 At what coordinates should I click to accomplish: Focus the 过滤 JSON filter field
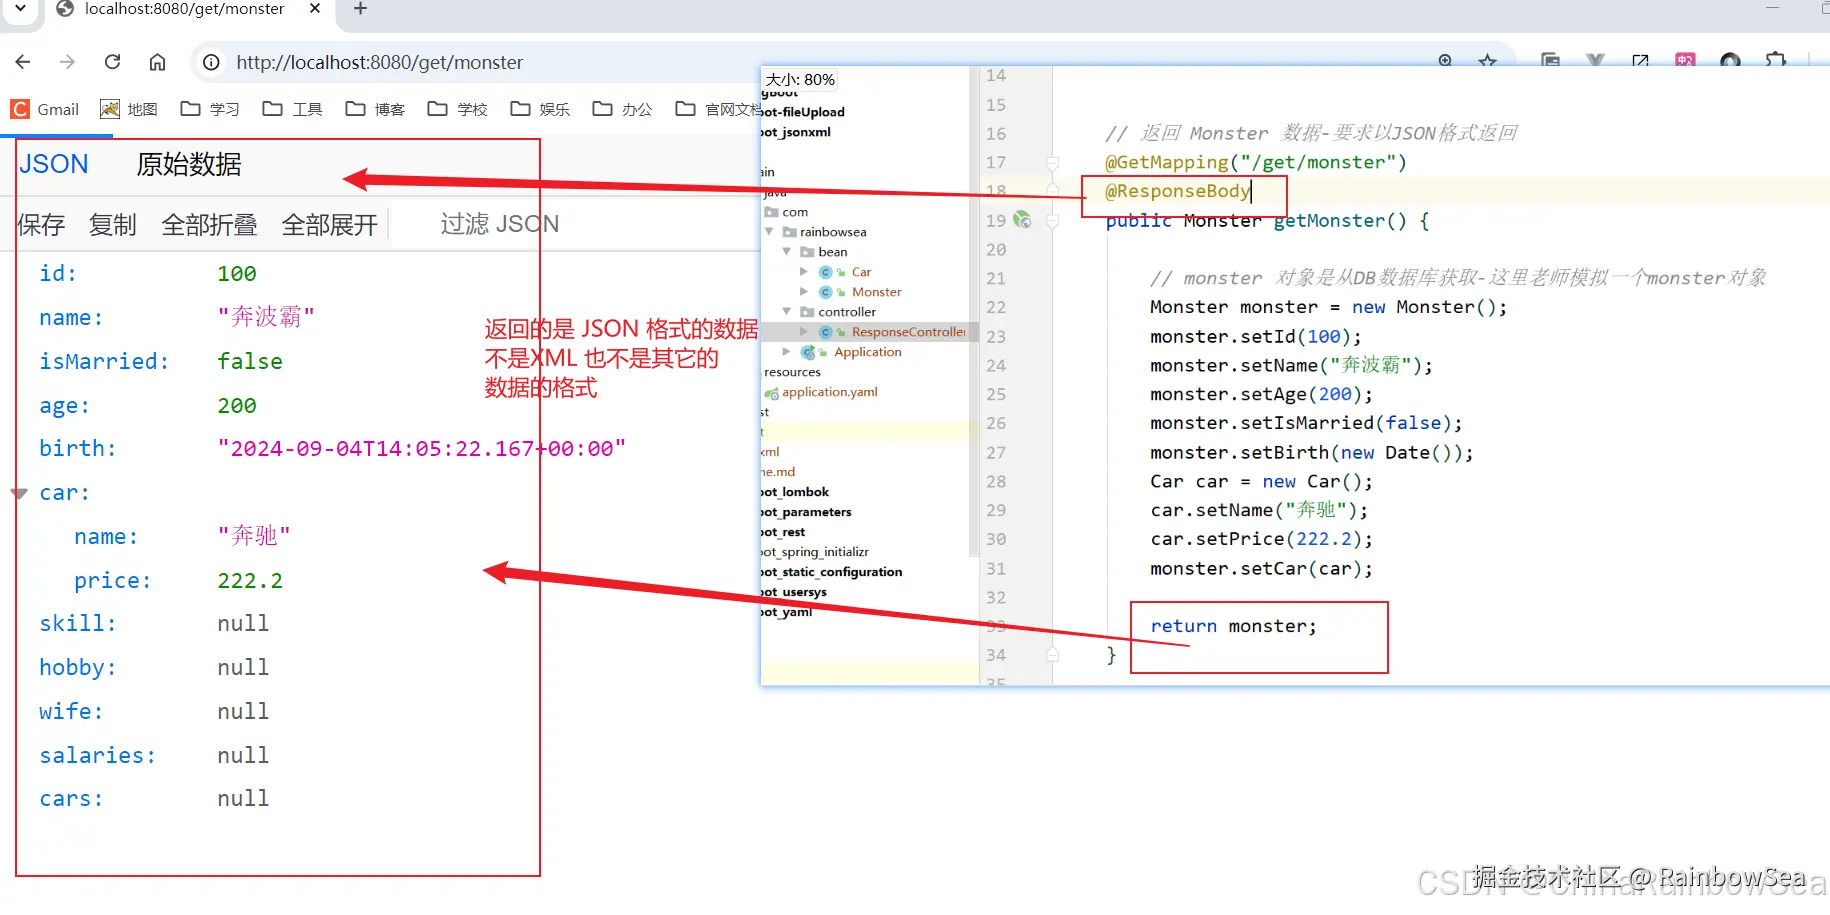click(500, 224)
